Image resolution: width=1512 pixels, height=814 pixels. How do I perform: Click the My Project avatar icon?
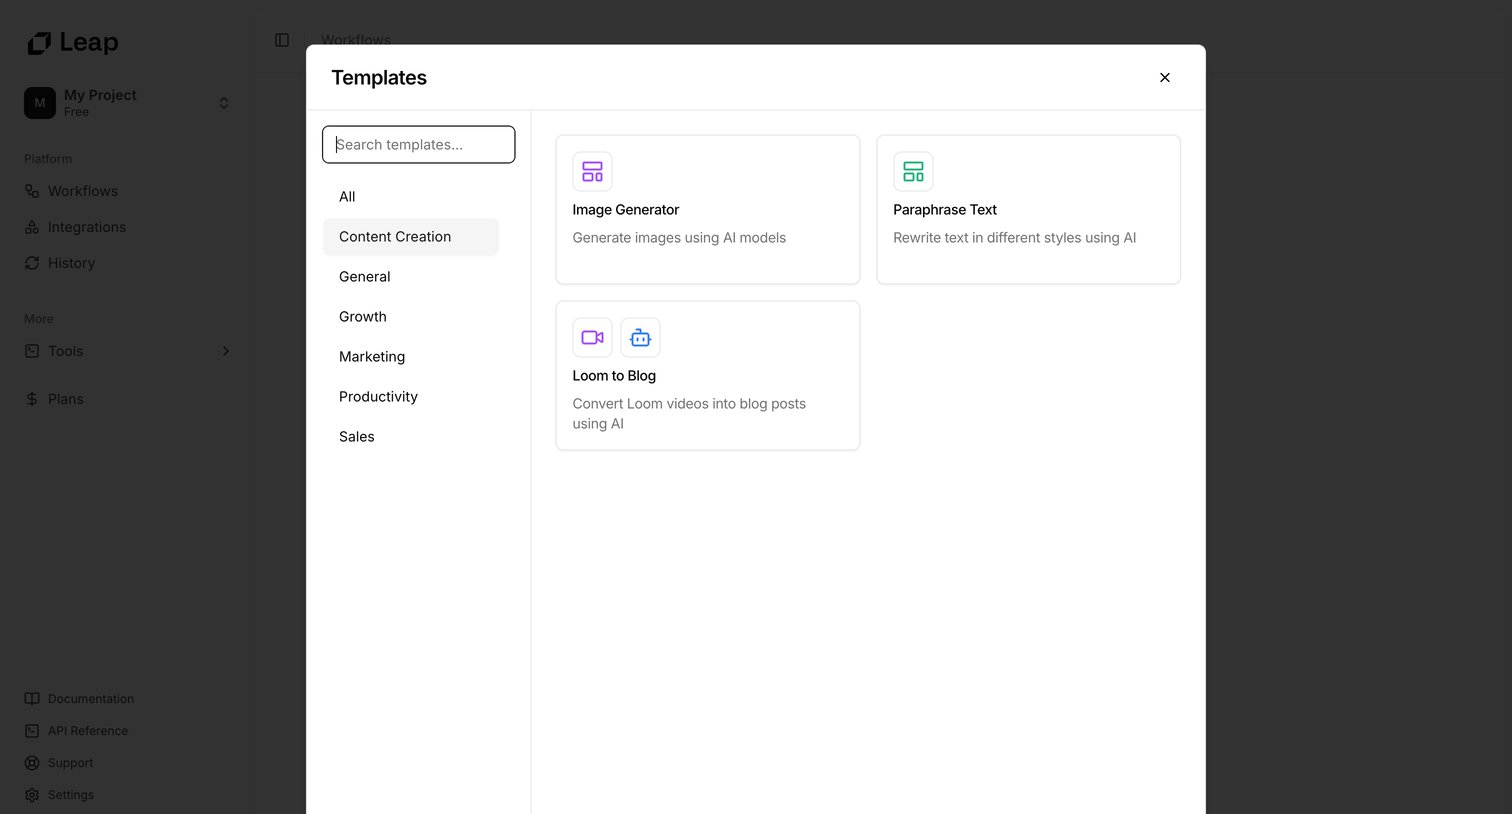(x=40, y=103)
